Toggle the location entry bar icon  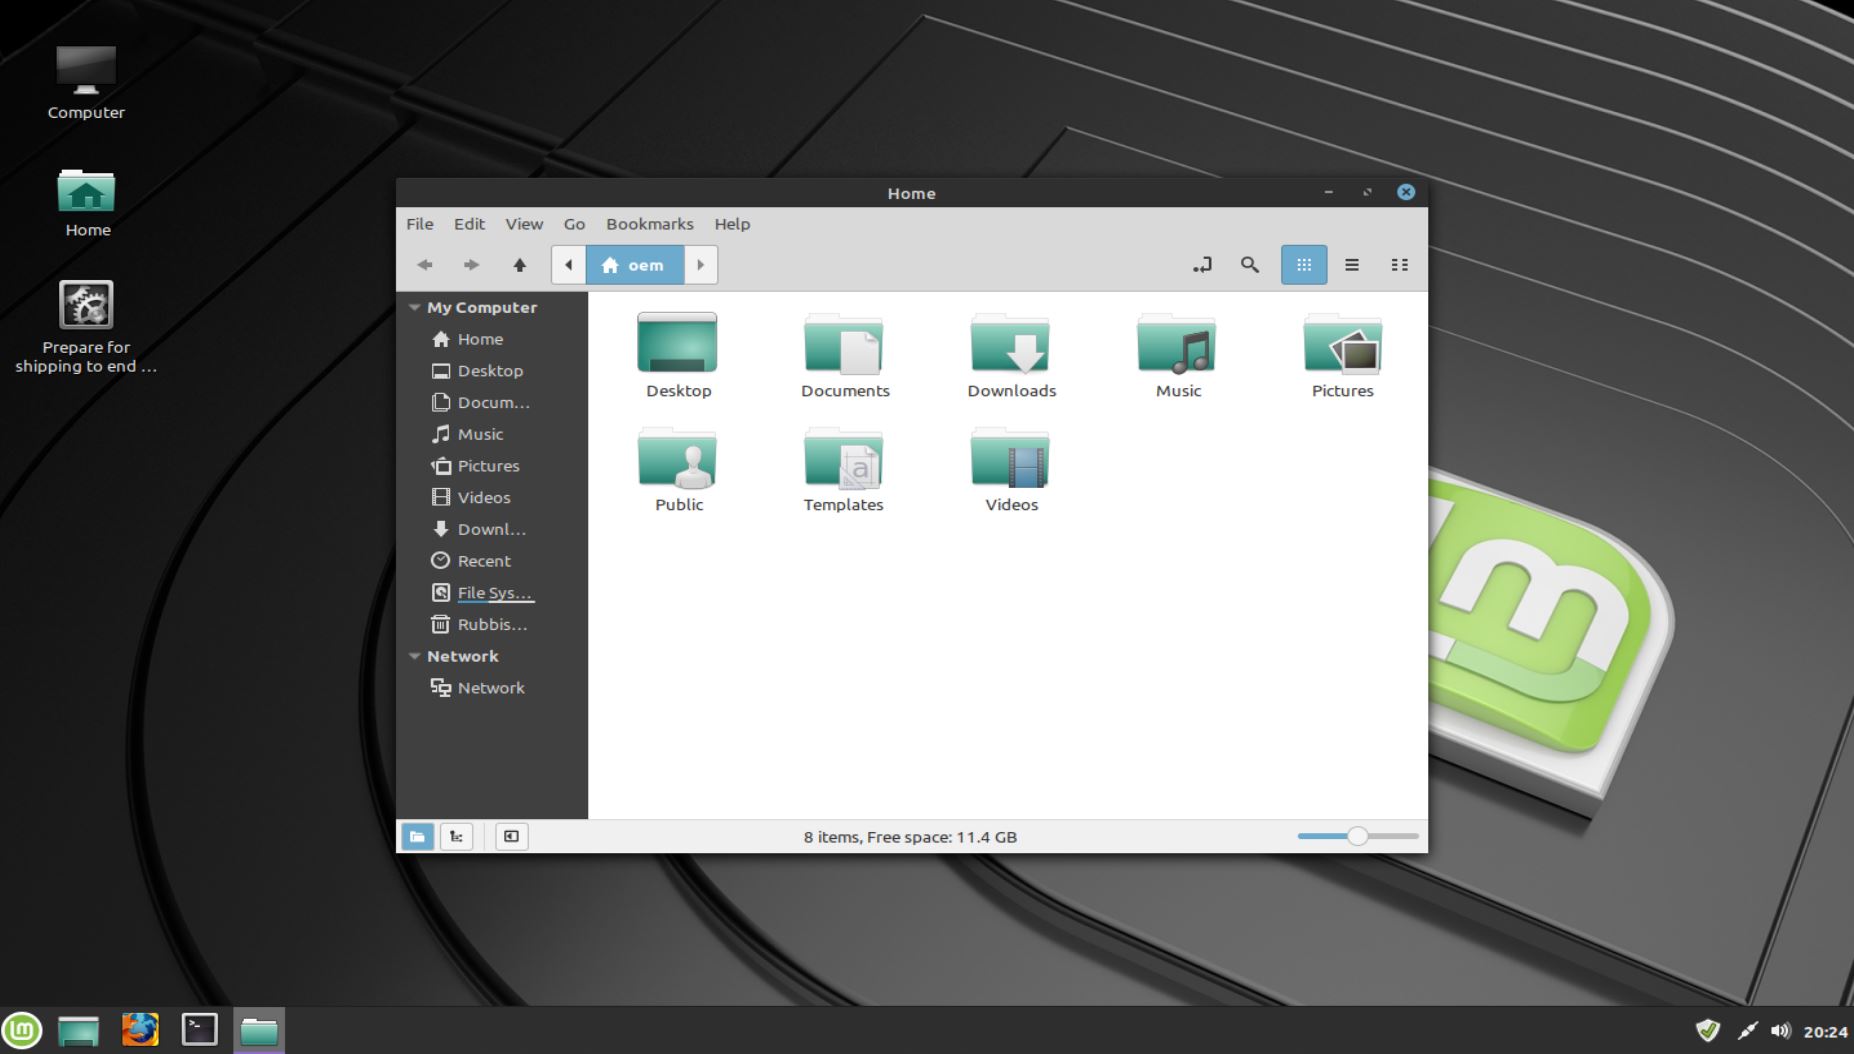pos(1203,264)
